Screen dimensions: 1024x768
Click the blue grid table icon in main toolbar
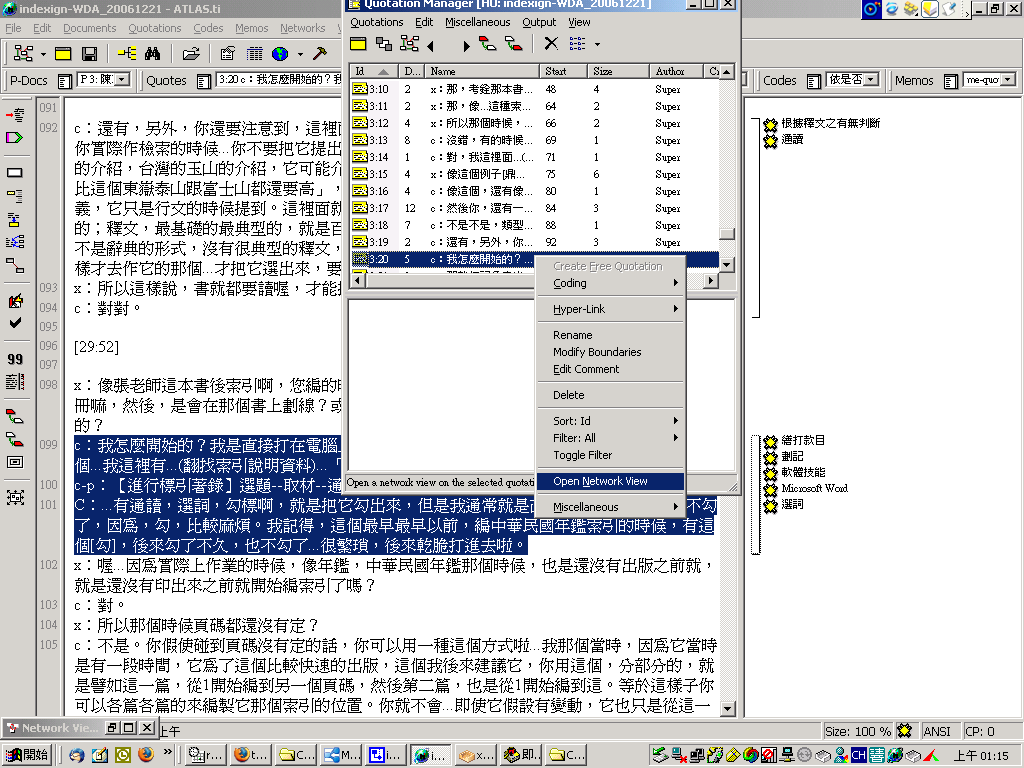[254, 54]
